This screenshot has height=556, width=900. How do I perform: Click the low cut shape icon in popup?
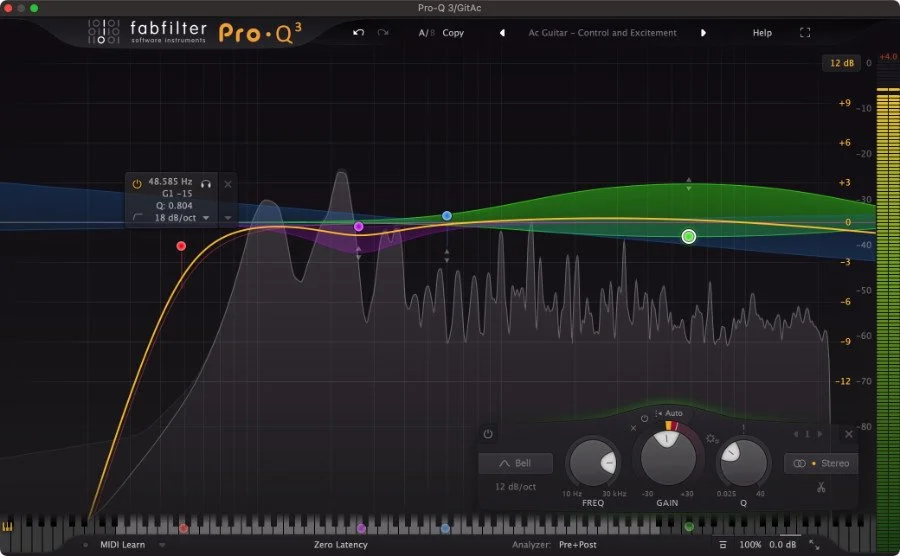point(138,217)
